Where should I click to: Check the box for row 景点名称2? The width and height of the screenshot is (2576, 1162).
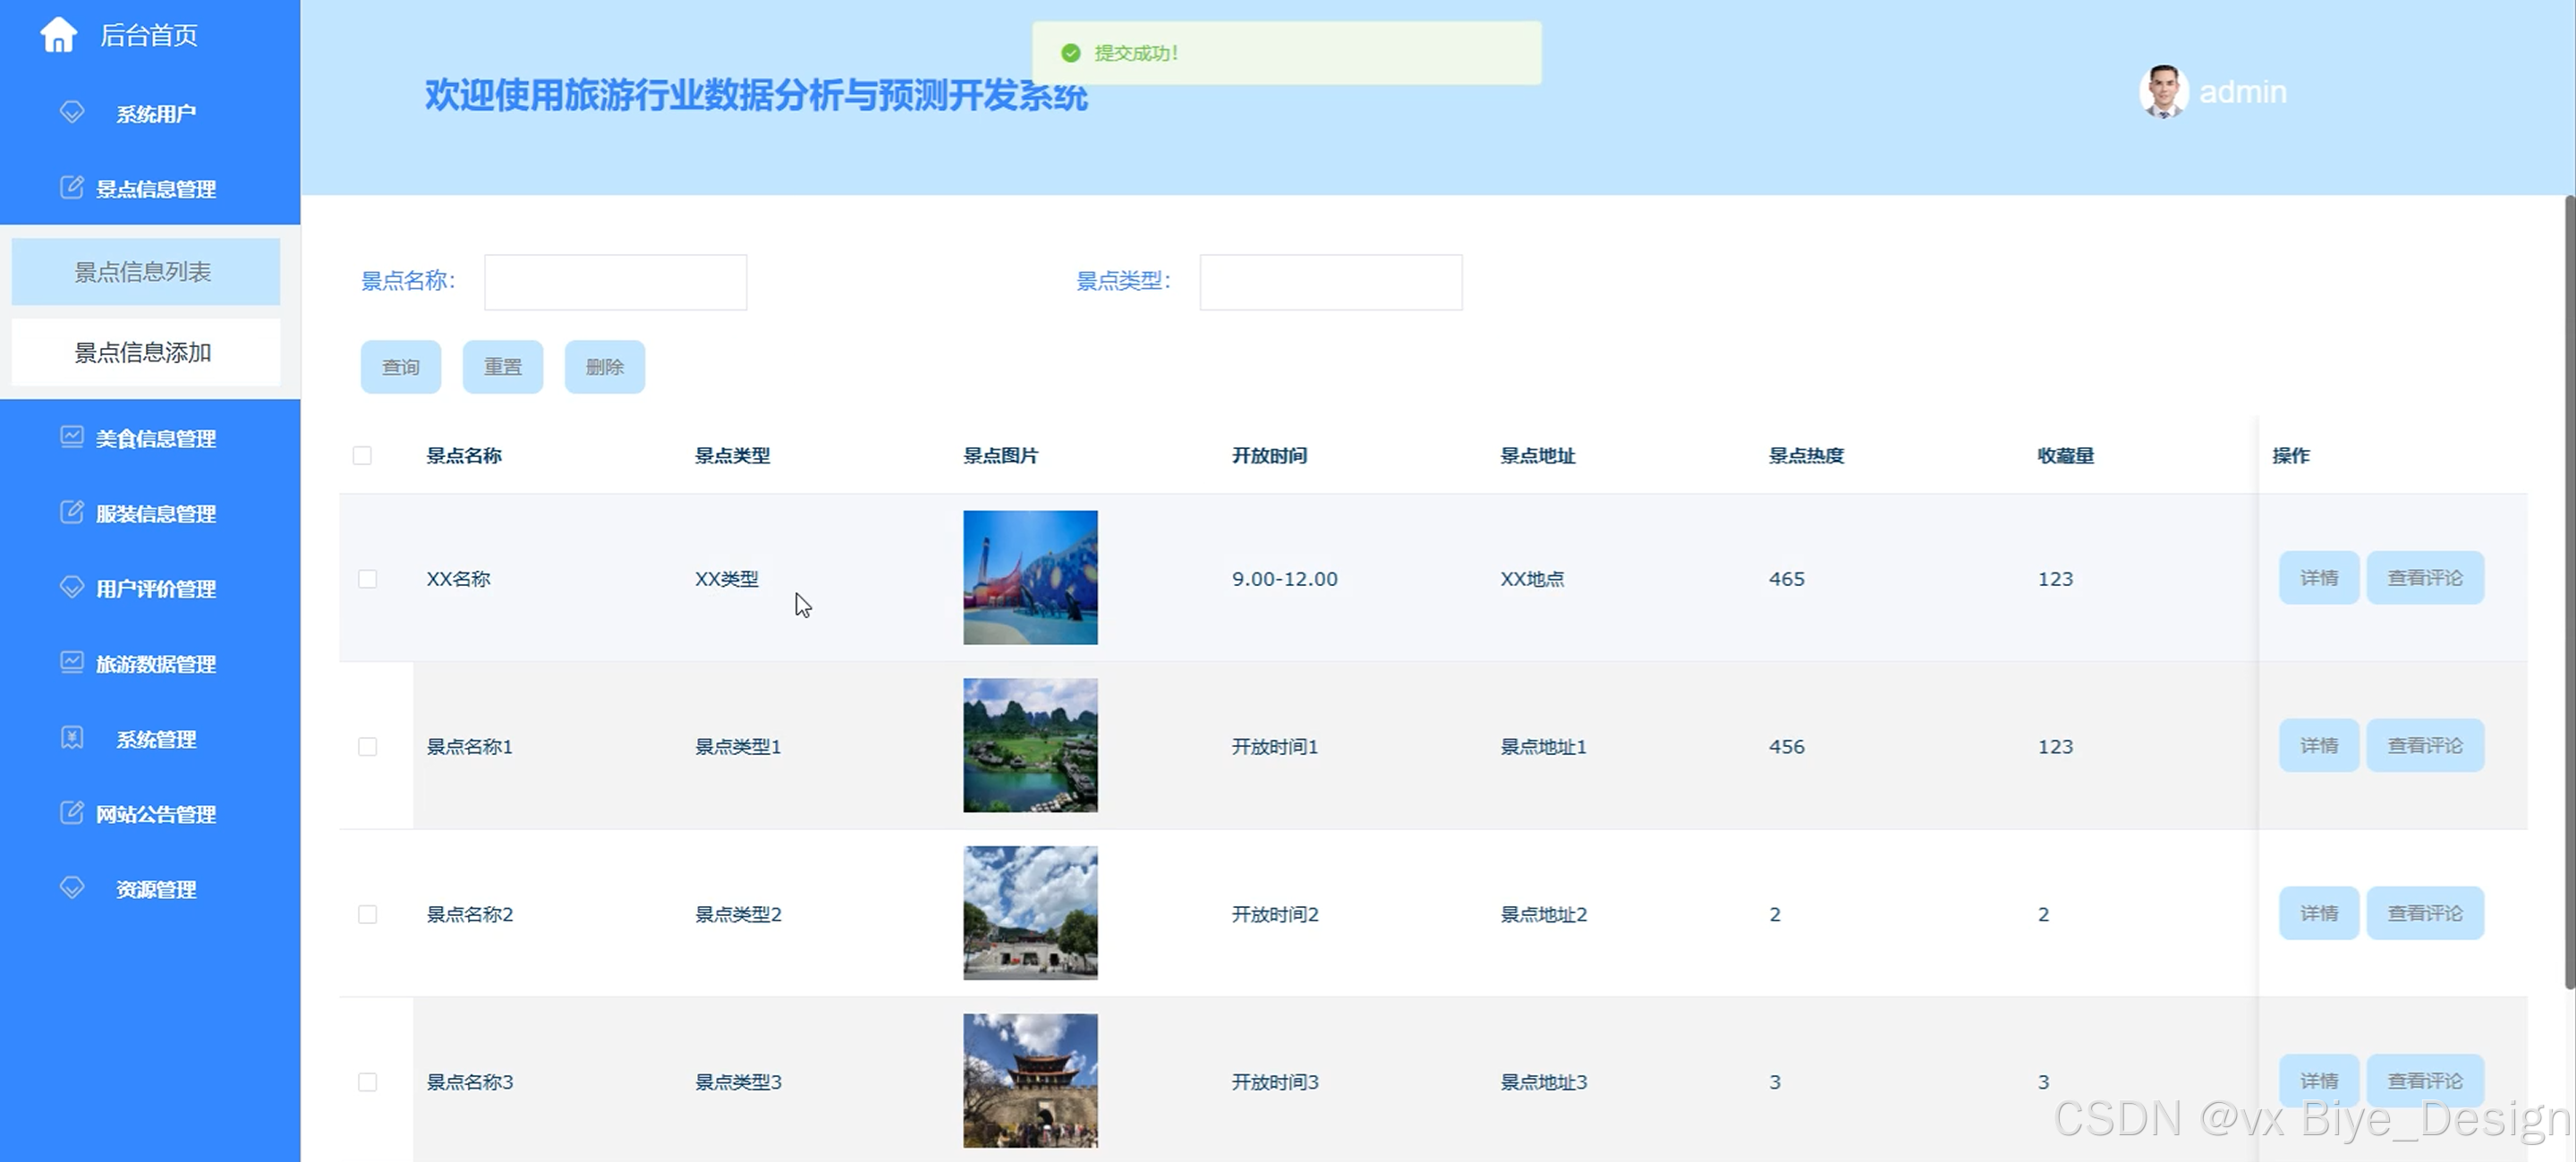[367, 915]
